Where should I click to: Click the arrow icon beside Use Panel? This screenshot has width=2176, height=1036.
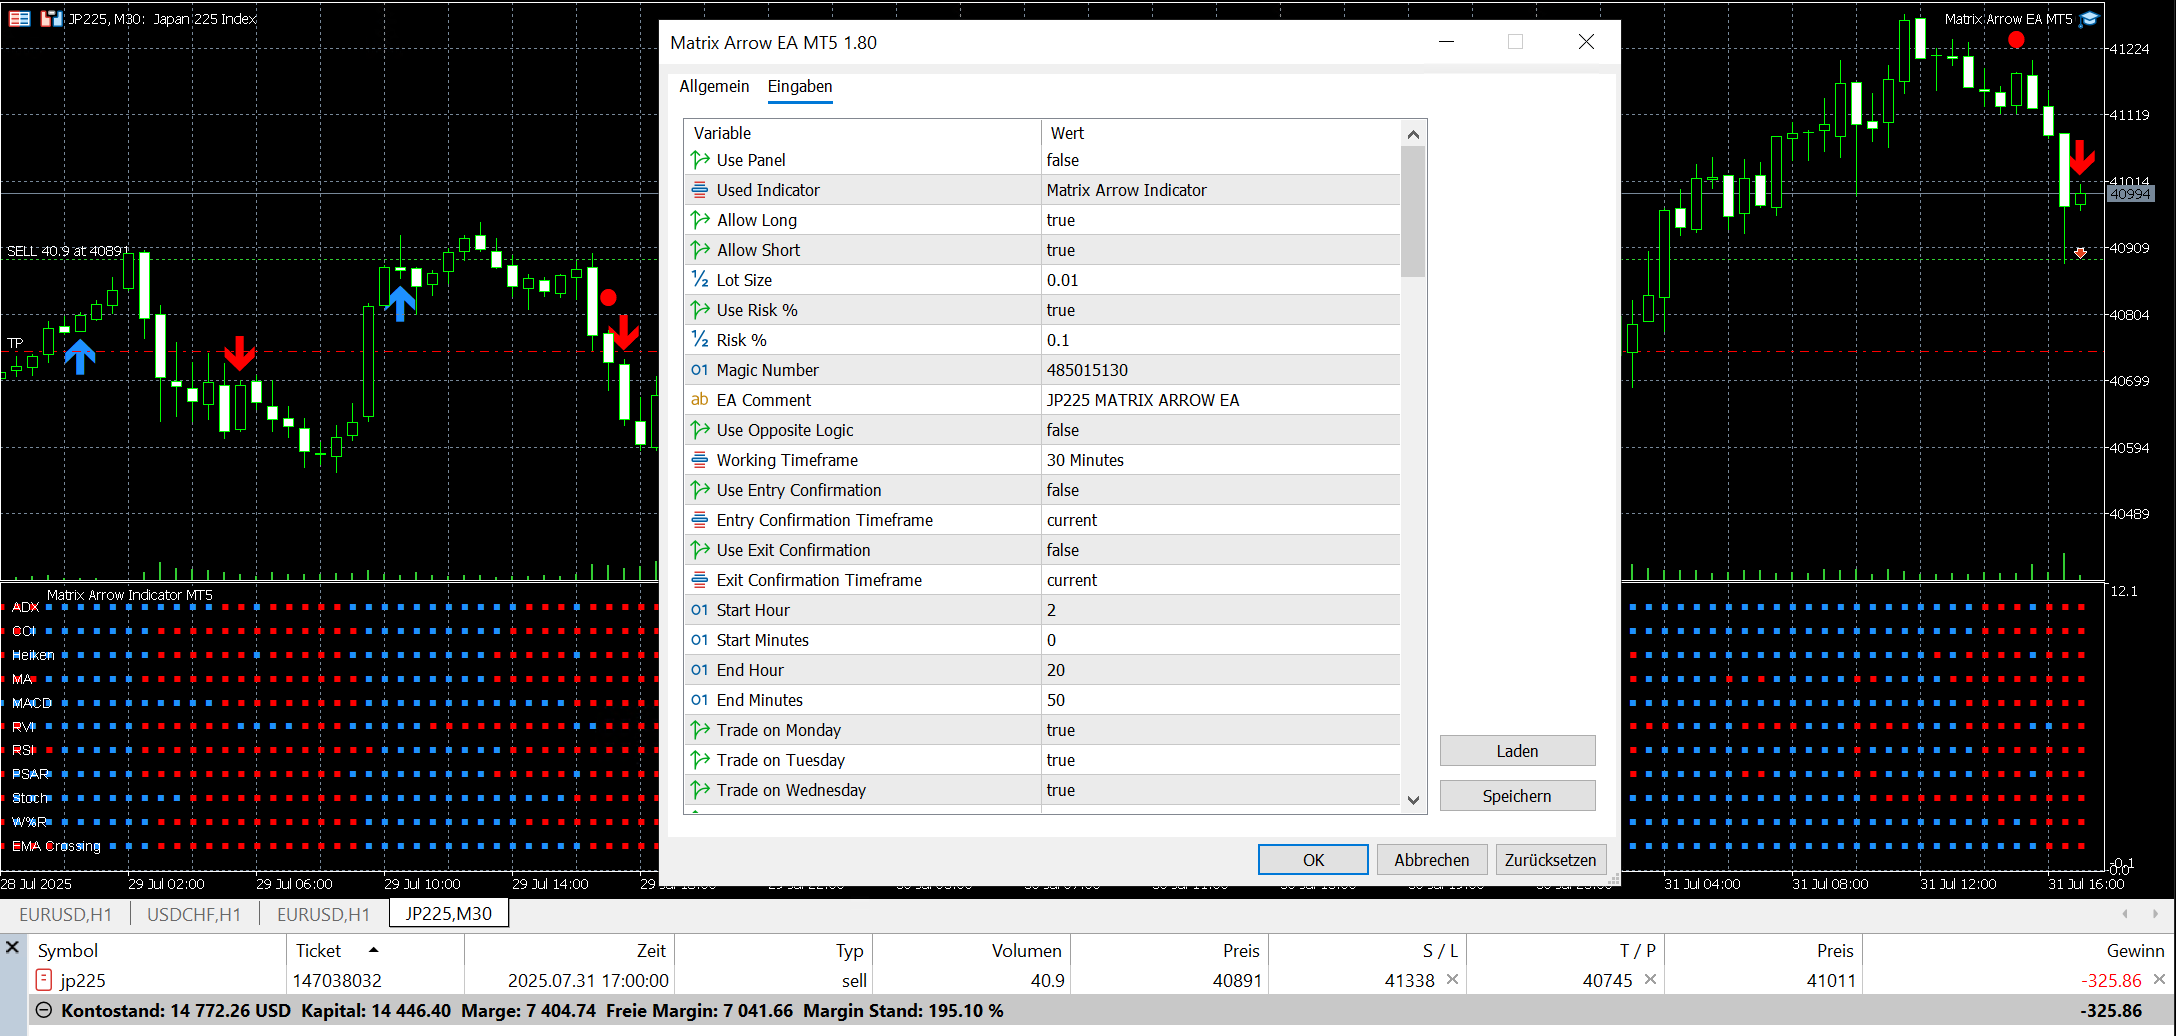tap(700, 160)
